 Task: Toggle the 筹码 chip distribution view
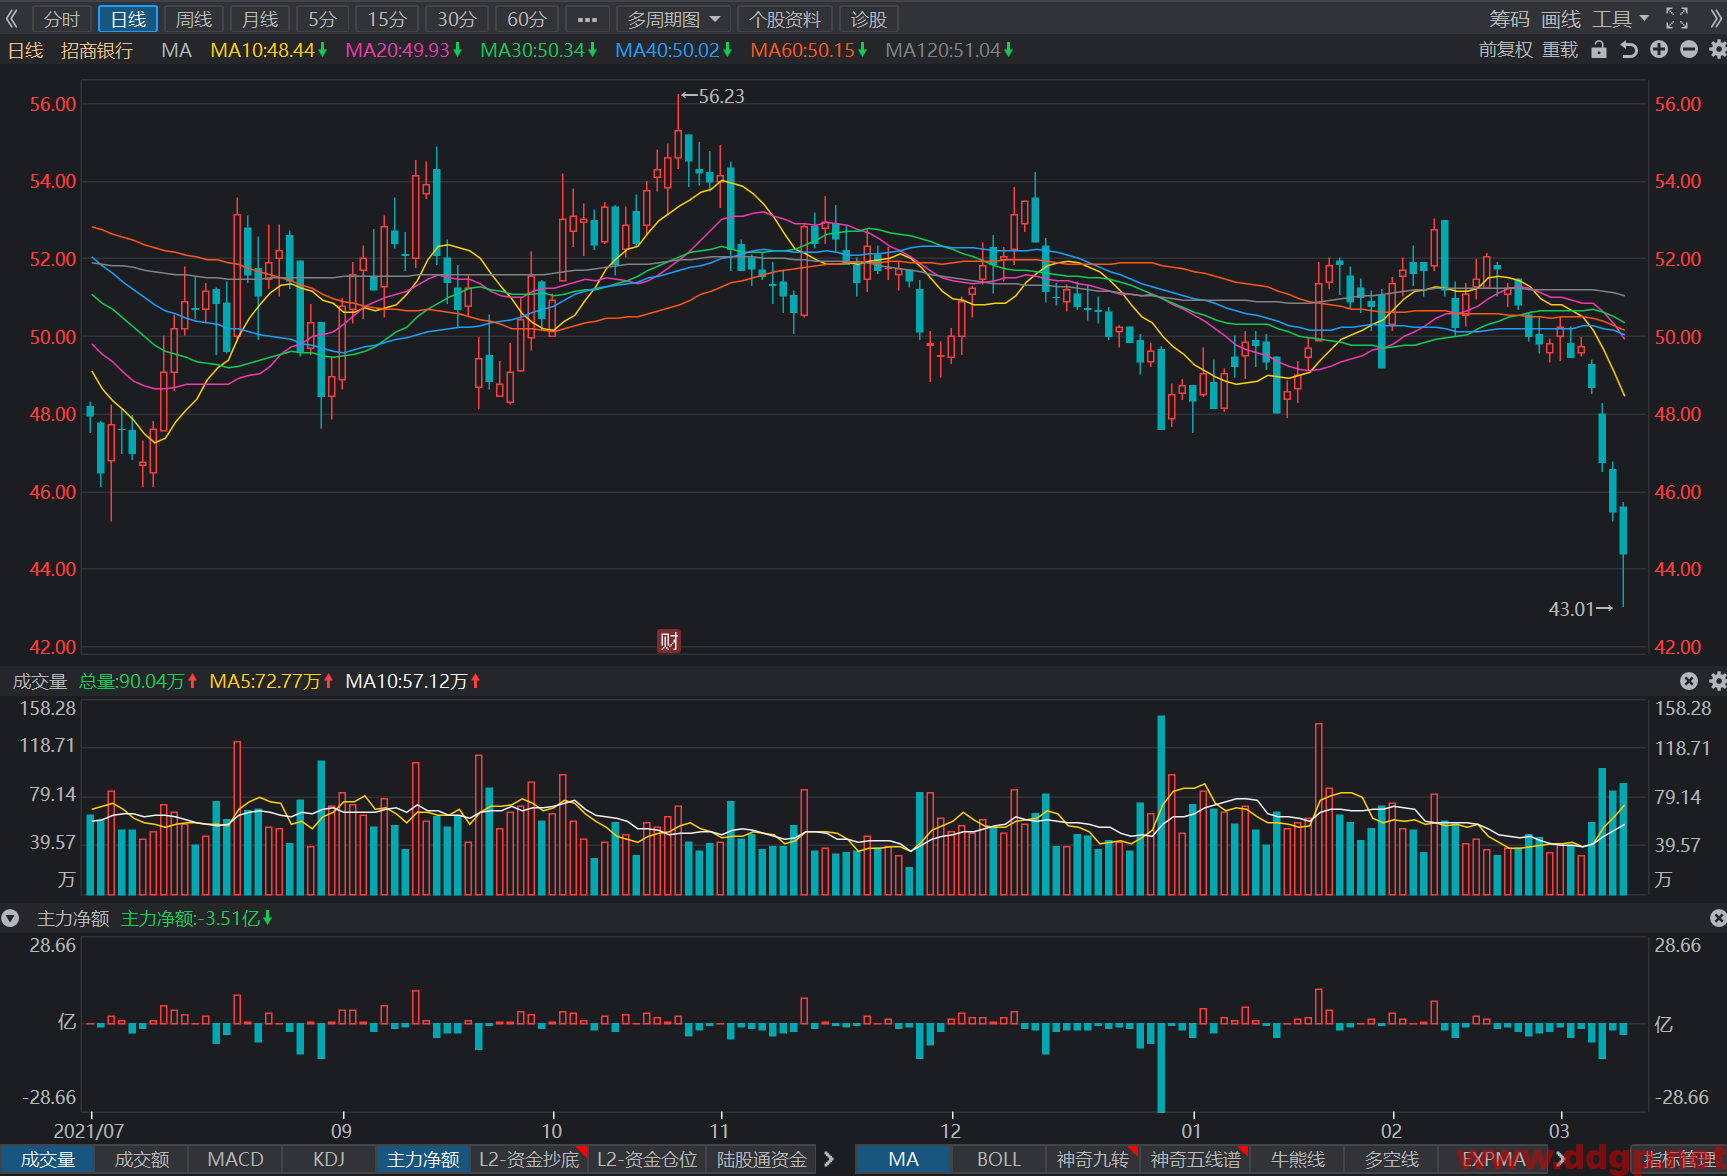(x=1509, y=19)
